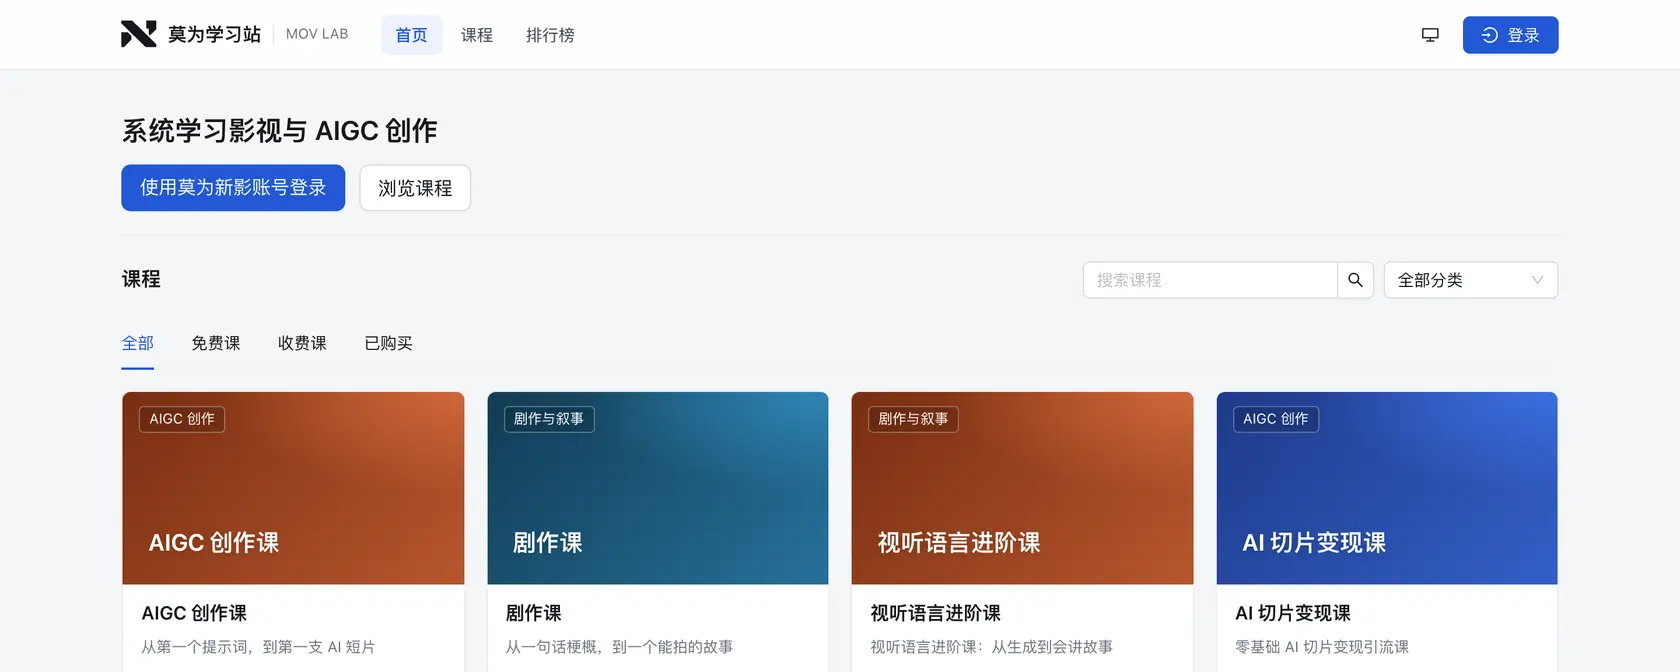Viewport: 1680px width, 672px height.
Task: Click the AIGC 创作课 title below the card image
Action: (x=194, y=613)
